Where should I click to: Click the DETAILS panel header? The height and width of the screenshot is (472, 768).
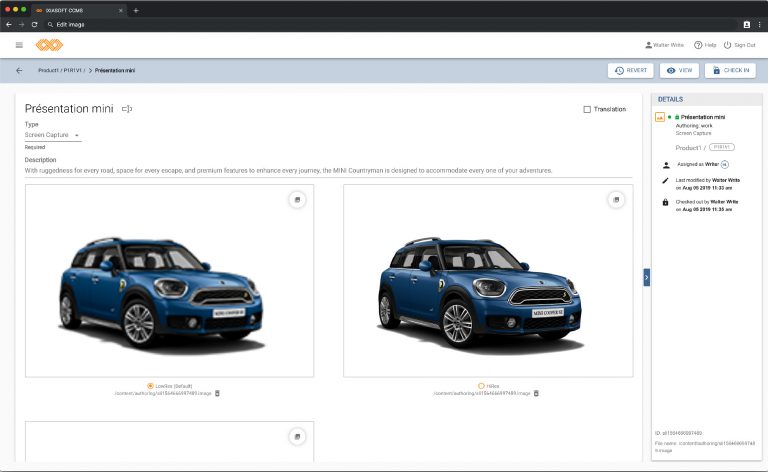[707, 99]
